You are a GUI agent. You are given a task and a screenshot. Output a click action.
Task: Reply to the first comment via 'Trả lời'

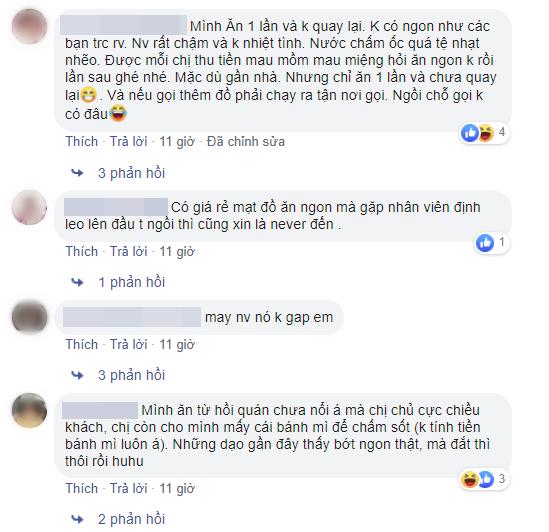tap(128, 142)
